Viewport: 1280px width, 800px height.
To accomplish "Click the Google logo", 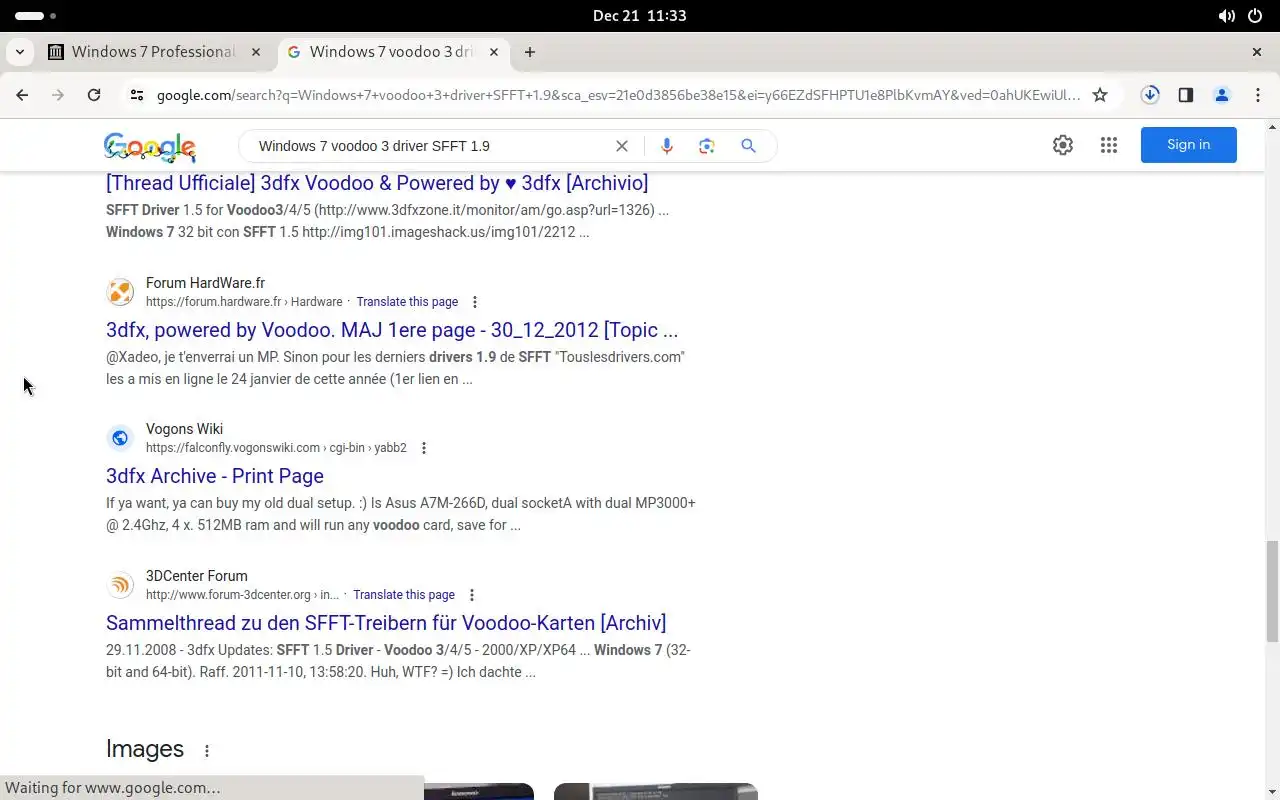I will (x=150, y=147).
